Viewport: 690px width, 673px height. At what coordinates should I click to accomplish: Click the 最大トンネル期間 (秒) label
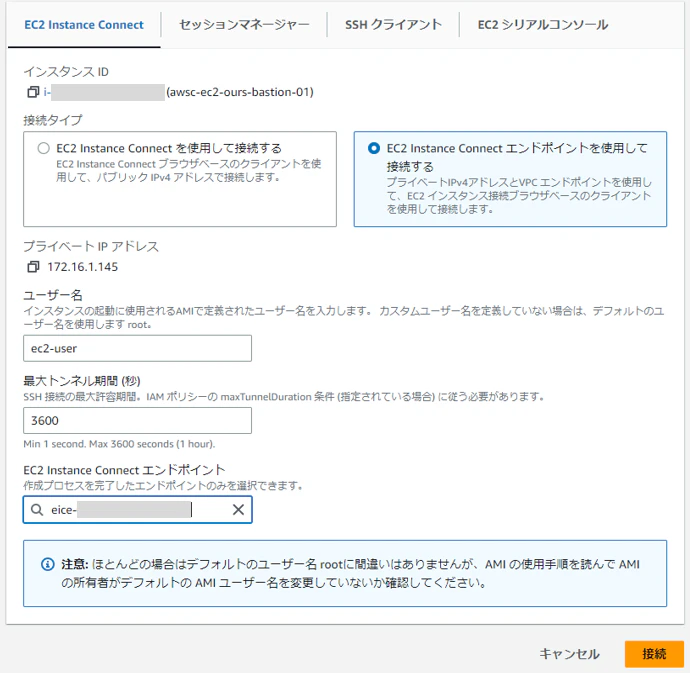pyautogui.click(x=82, y=380)
